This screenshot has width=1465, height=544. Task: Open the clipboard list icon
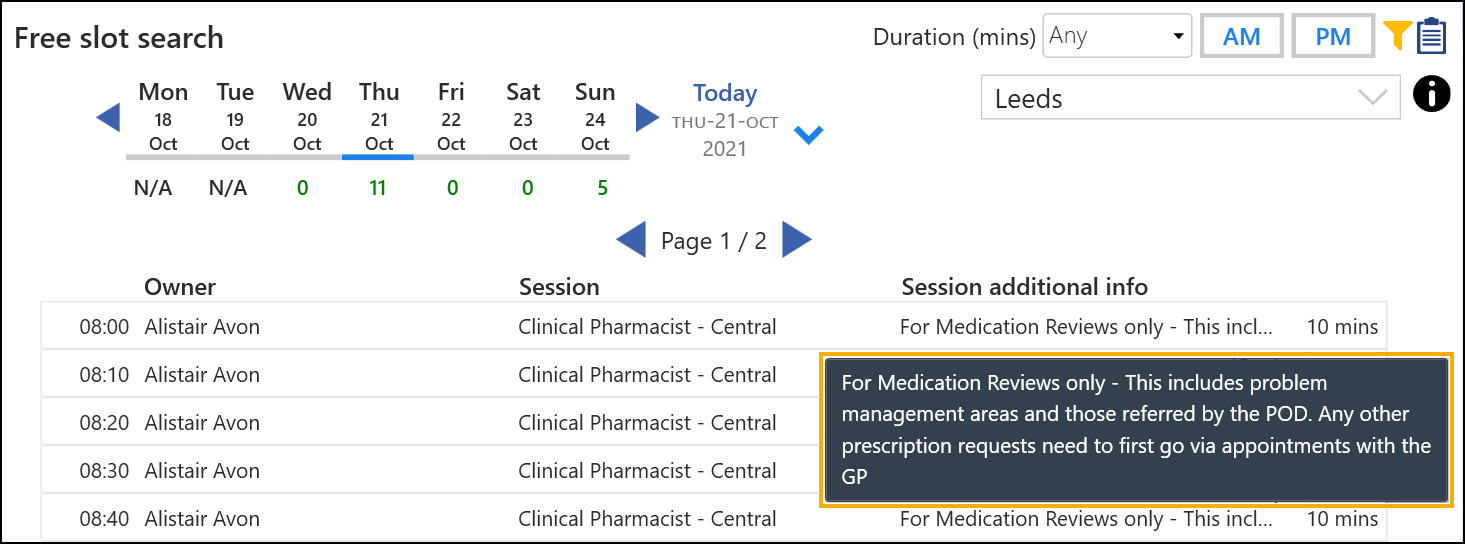click(x=1432, y=35)
